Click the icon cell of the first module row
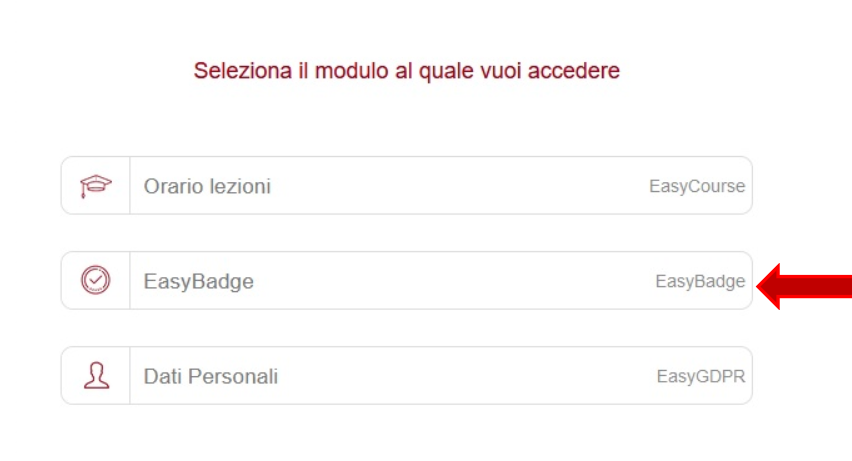Viewport: 852px width, 461px height. 96,185
